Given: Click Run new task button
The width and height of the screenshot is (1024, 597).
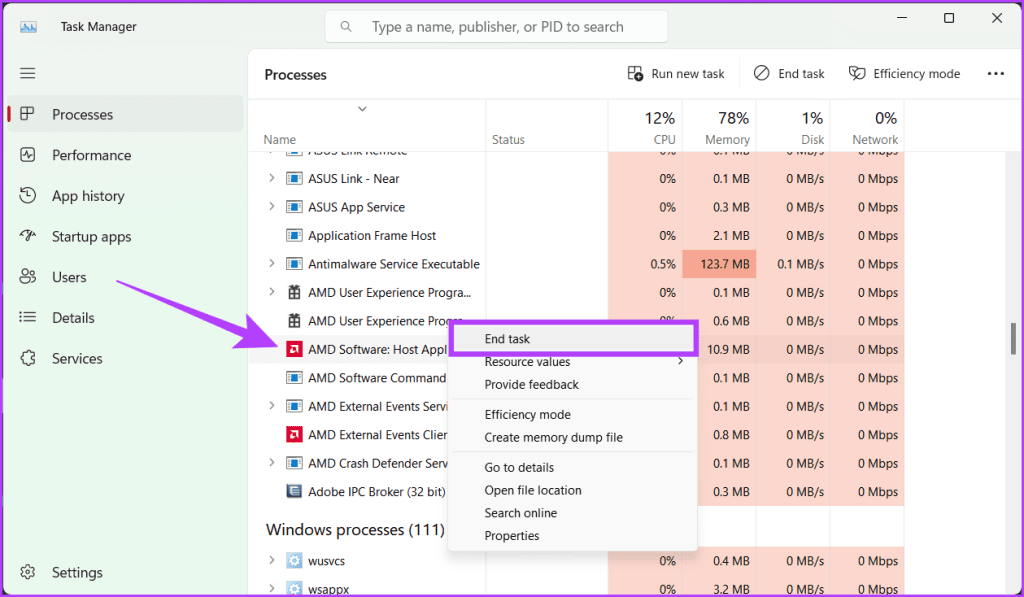Looking at the screenshot, I should (x=676, y=73).
